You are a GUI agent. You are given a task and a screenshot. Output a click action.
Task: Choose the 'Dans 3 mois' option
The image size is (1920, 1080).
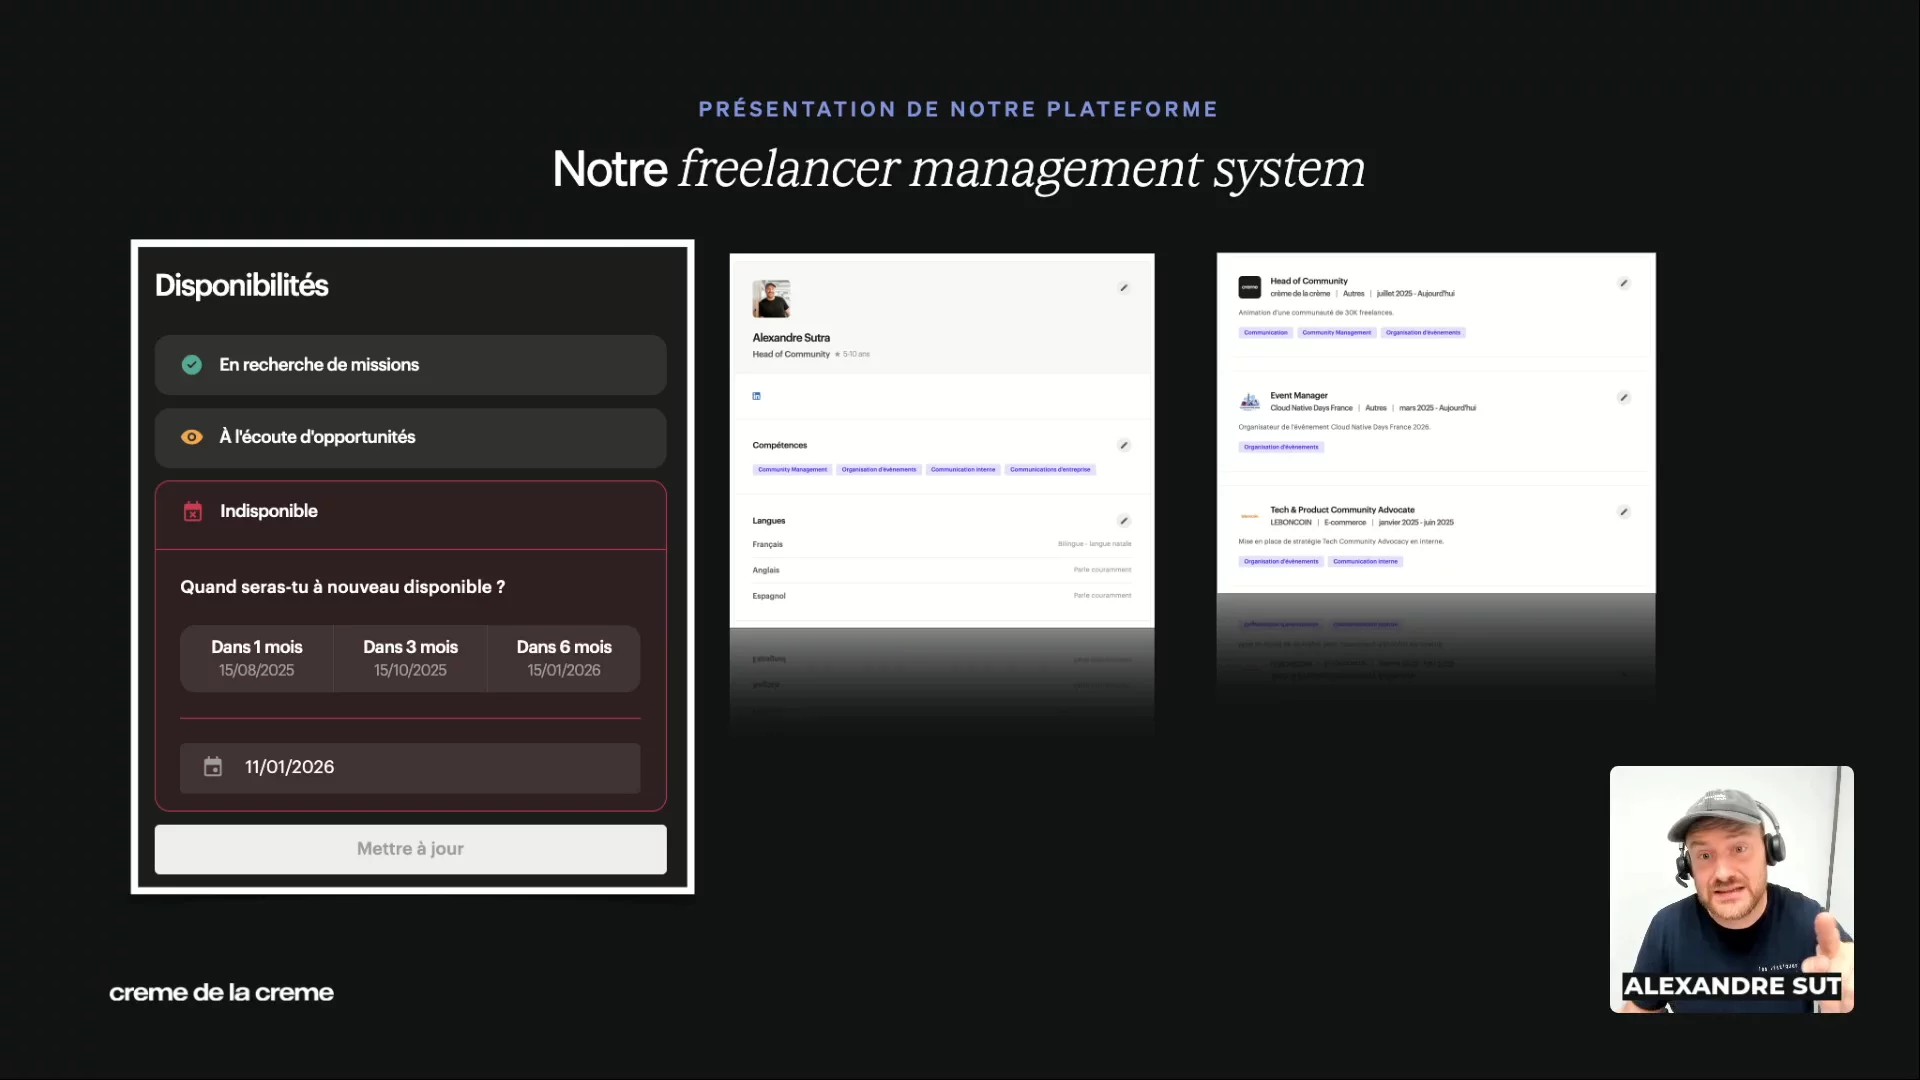click(x=410, y=658)
